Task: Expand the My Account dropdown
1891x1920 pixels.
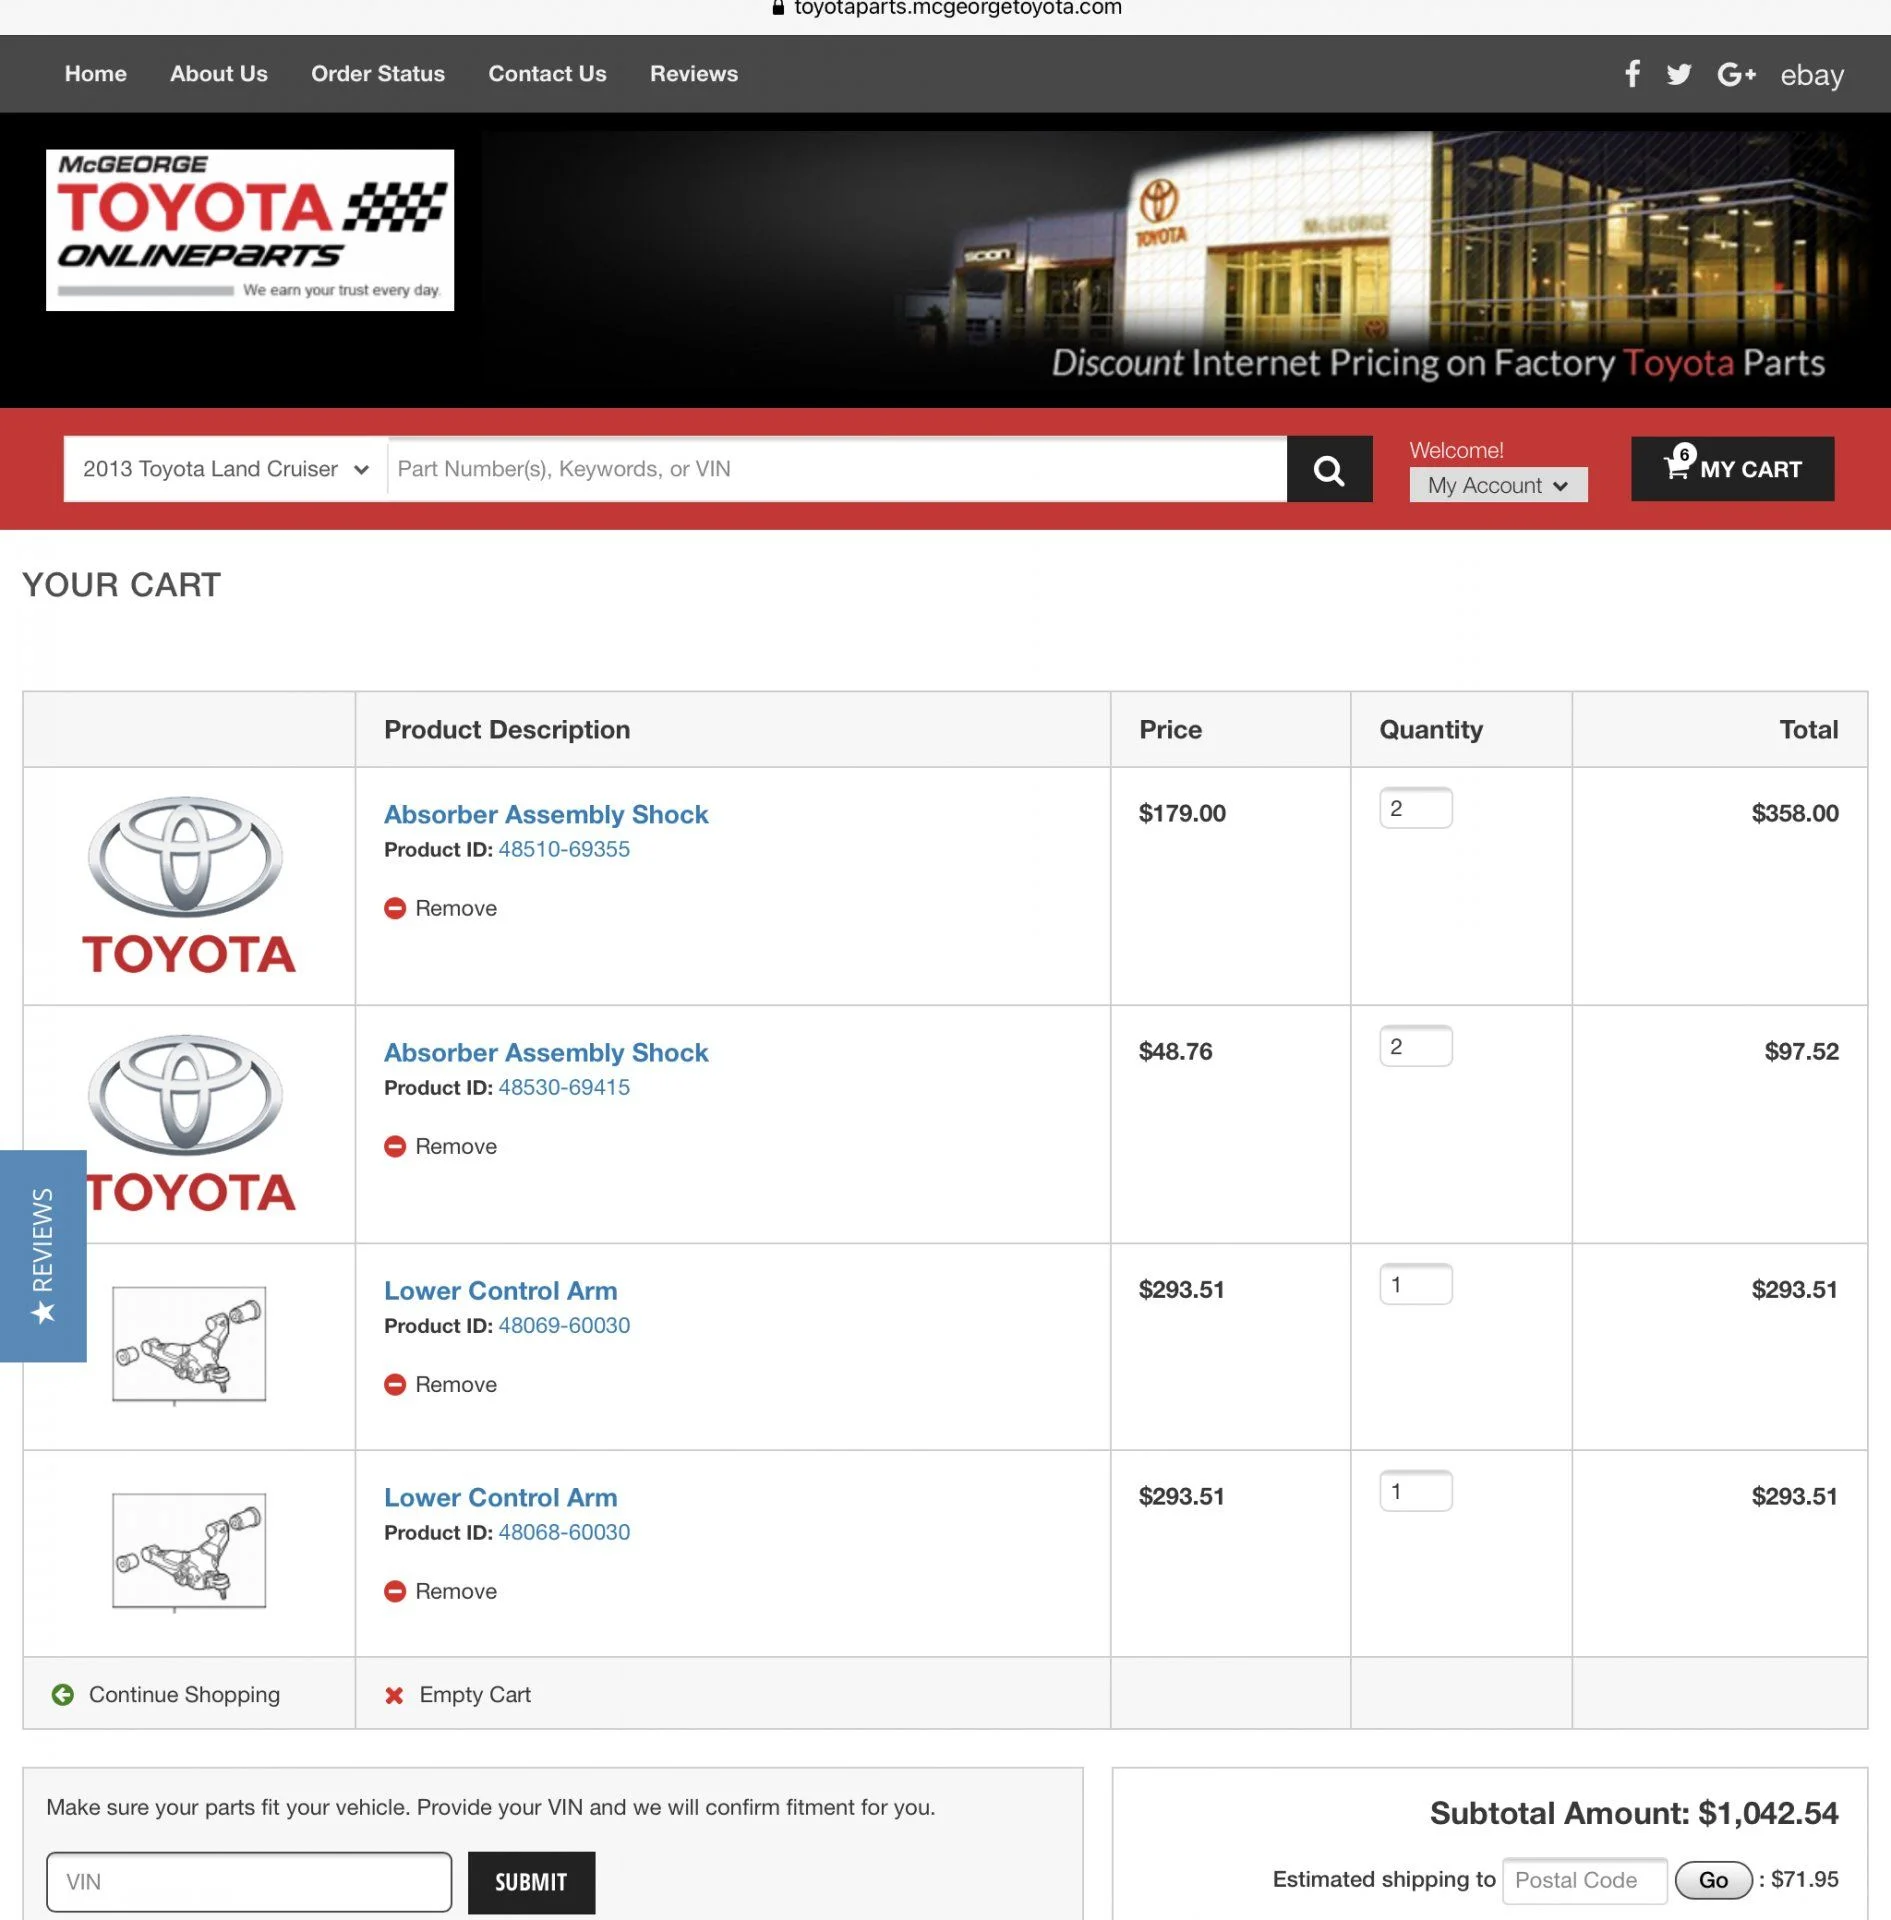Action: point(1497,485)
